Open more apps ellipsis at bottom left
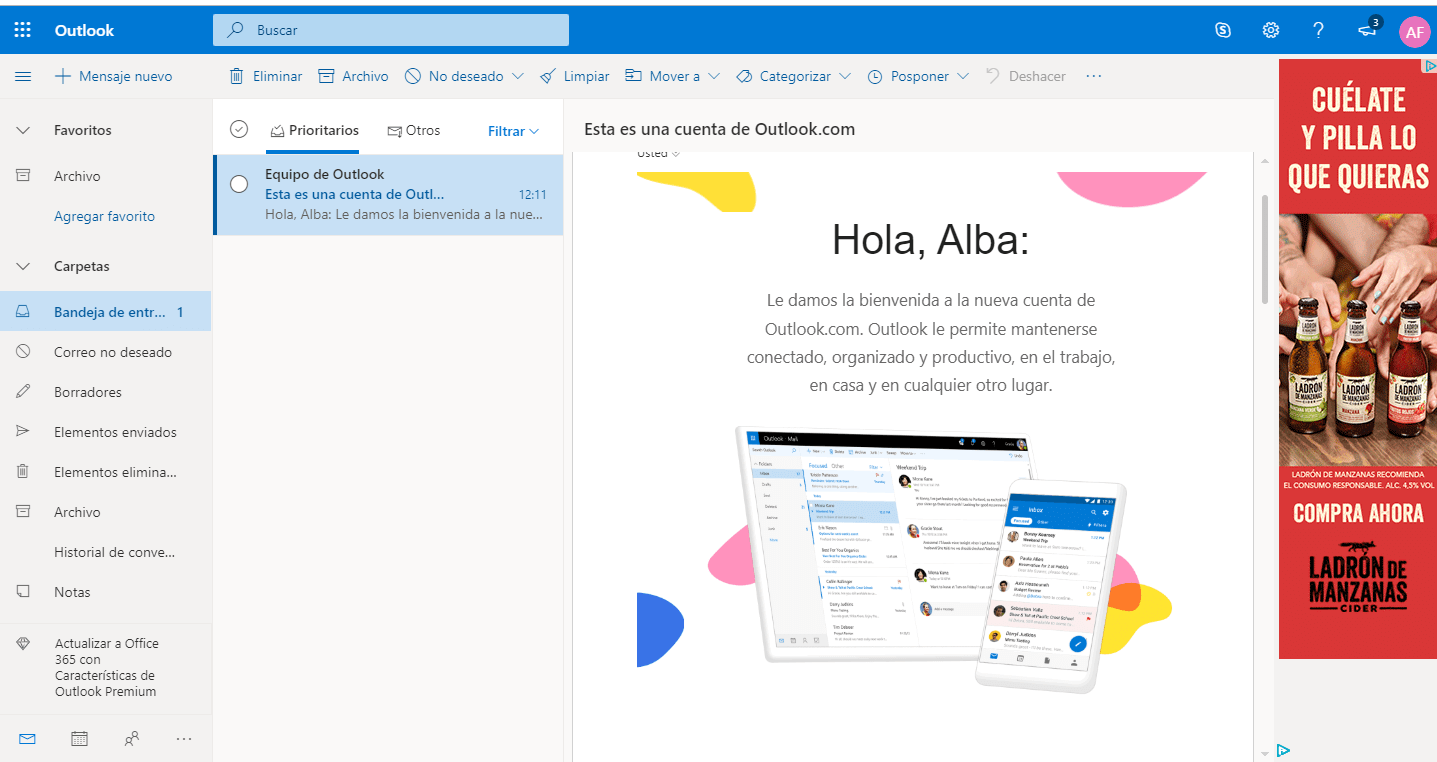Image resolution: width=1437 pixels, height=762 pixels. pyautogui.click(x=183, y=739)
